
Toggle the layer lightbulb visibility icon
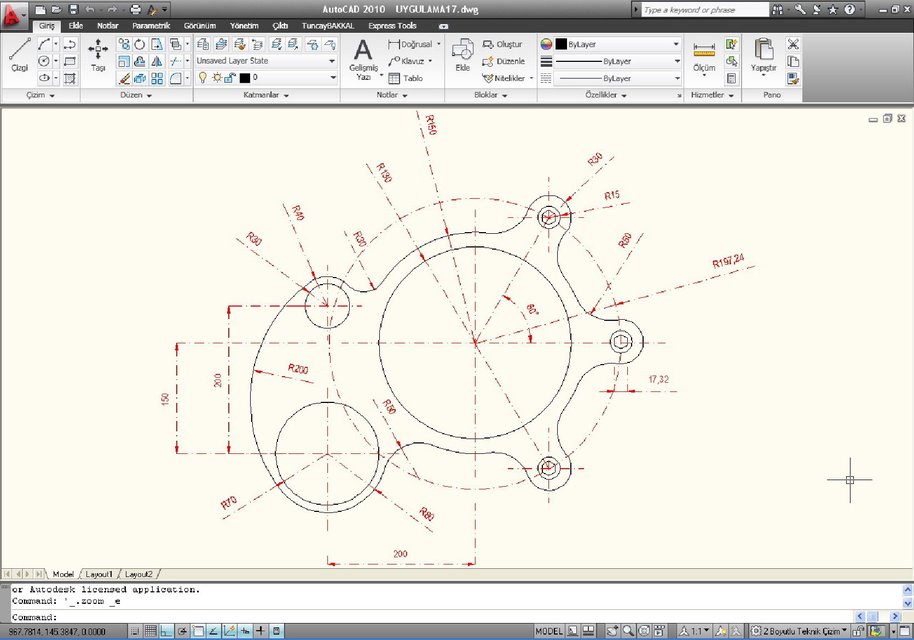pos(202,75)
